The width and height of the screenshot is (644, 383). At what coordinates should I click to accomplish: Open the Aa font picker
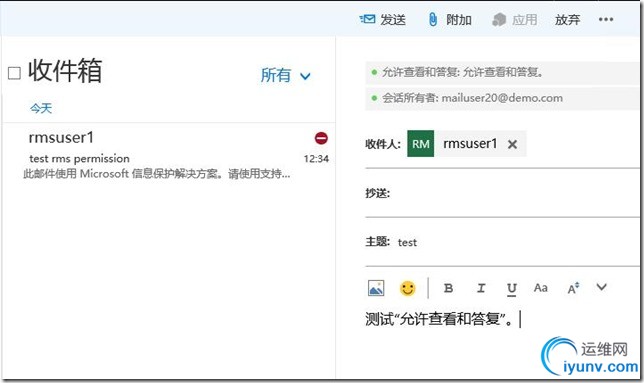click(540, 288)
